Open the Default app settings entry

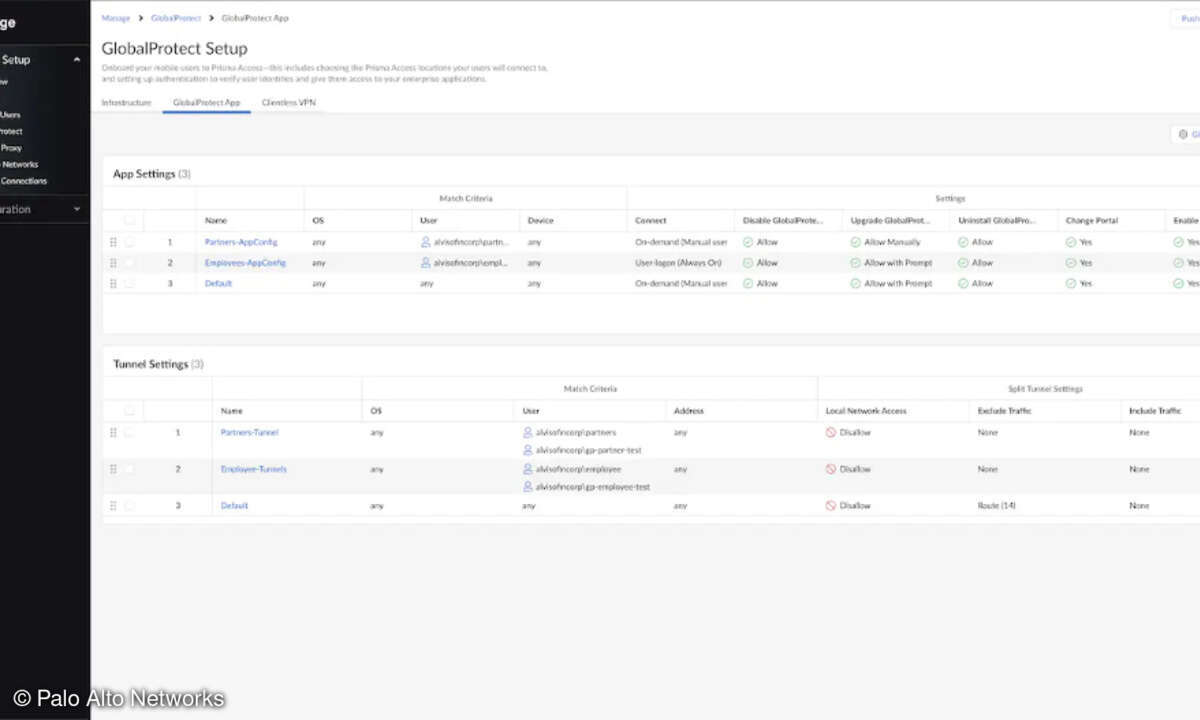pos(218,284)
